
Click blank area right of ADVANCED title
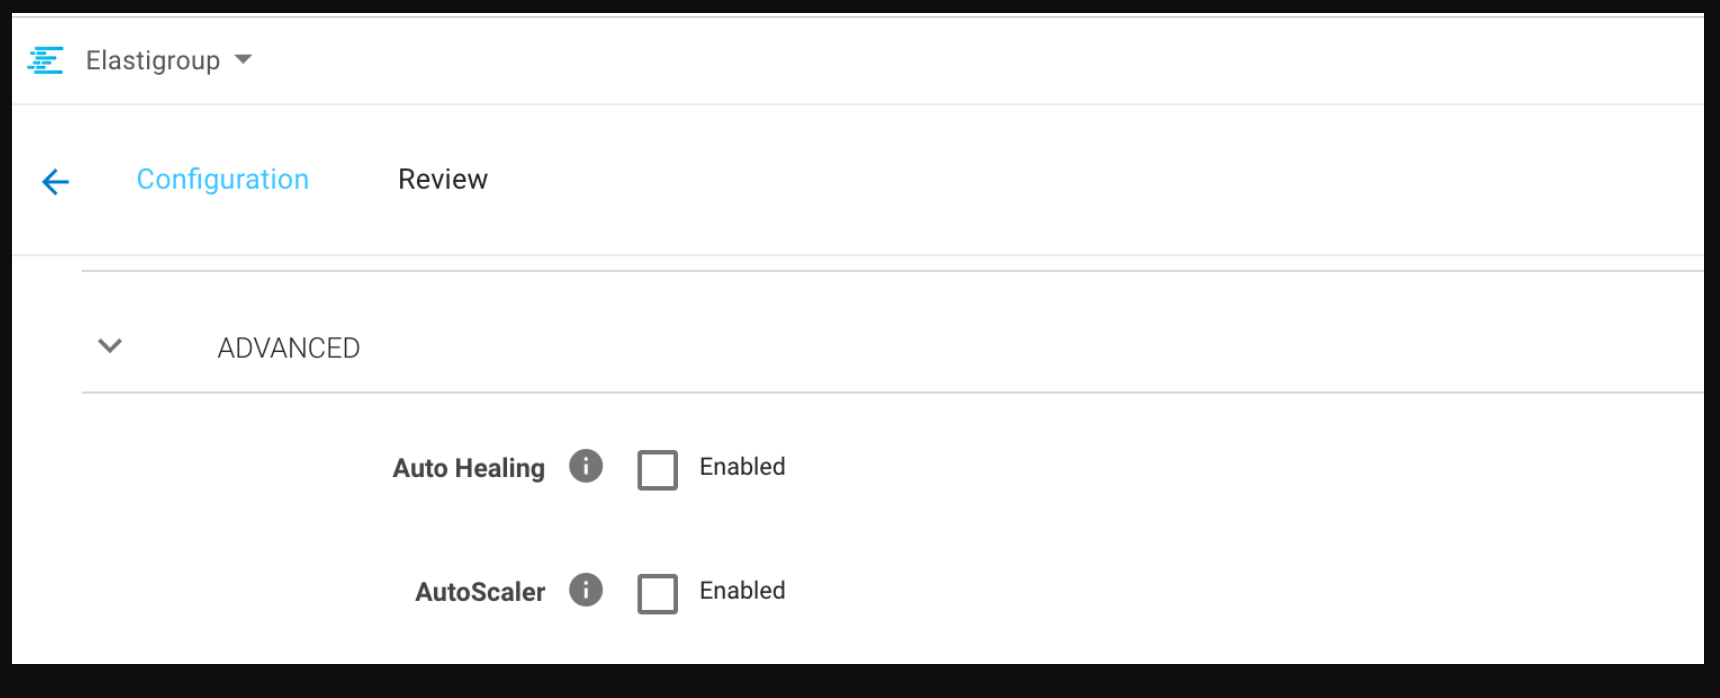coord(1000,347)
